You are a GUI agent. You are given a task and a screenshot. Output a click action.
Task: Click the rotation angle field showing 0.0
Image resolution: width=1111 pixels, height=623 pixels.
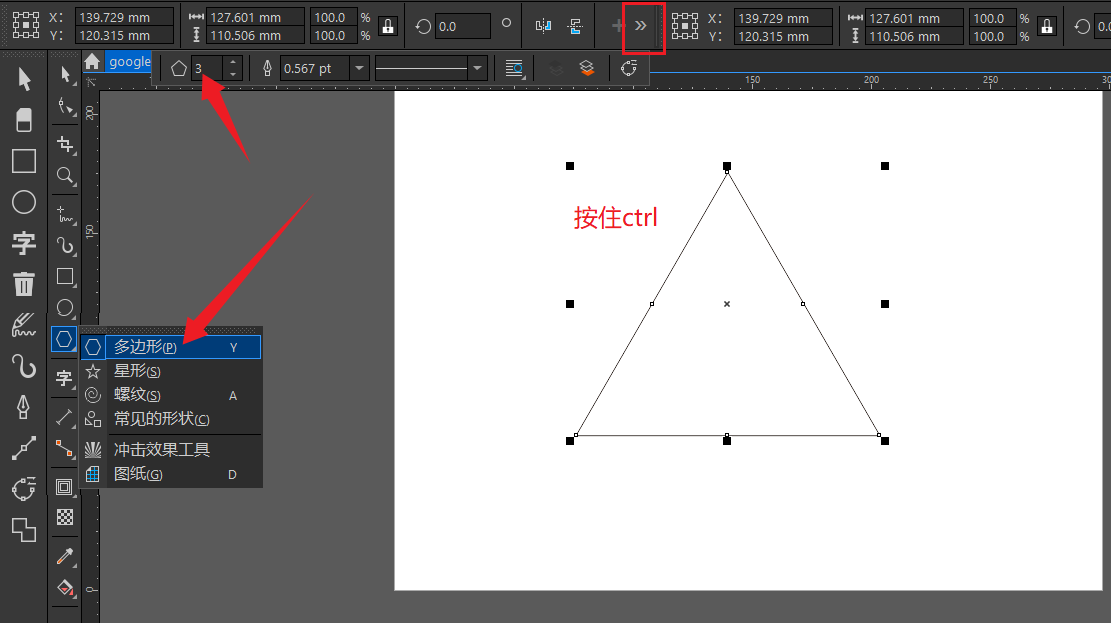(x=462, y=26)
